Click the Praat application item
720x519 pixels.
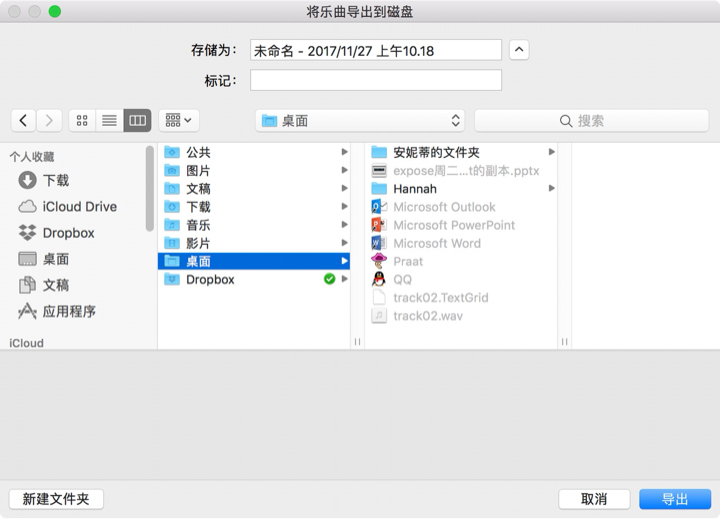(x=461, y=261)
